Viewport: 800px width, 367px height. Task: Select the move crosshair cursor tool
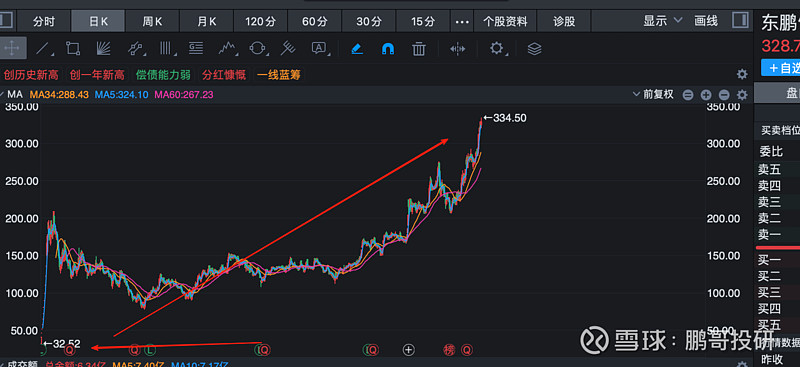[11, 49]
